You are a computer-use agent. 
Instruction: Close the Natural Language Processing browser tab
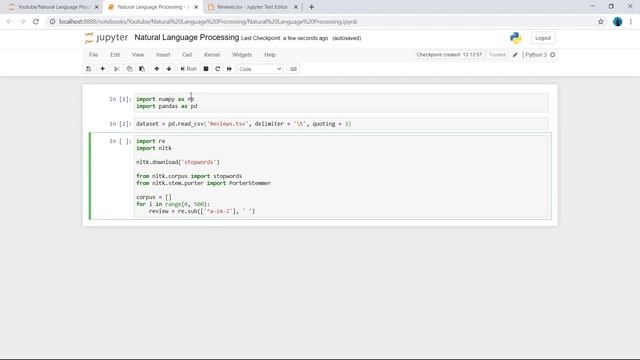pos(196,7)
